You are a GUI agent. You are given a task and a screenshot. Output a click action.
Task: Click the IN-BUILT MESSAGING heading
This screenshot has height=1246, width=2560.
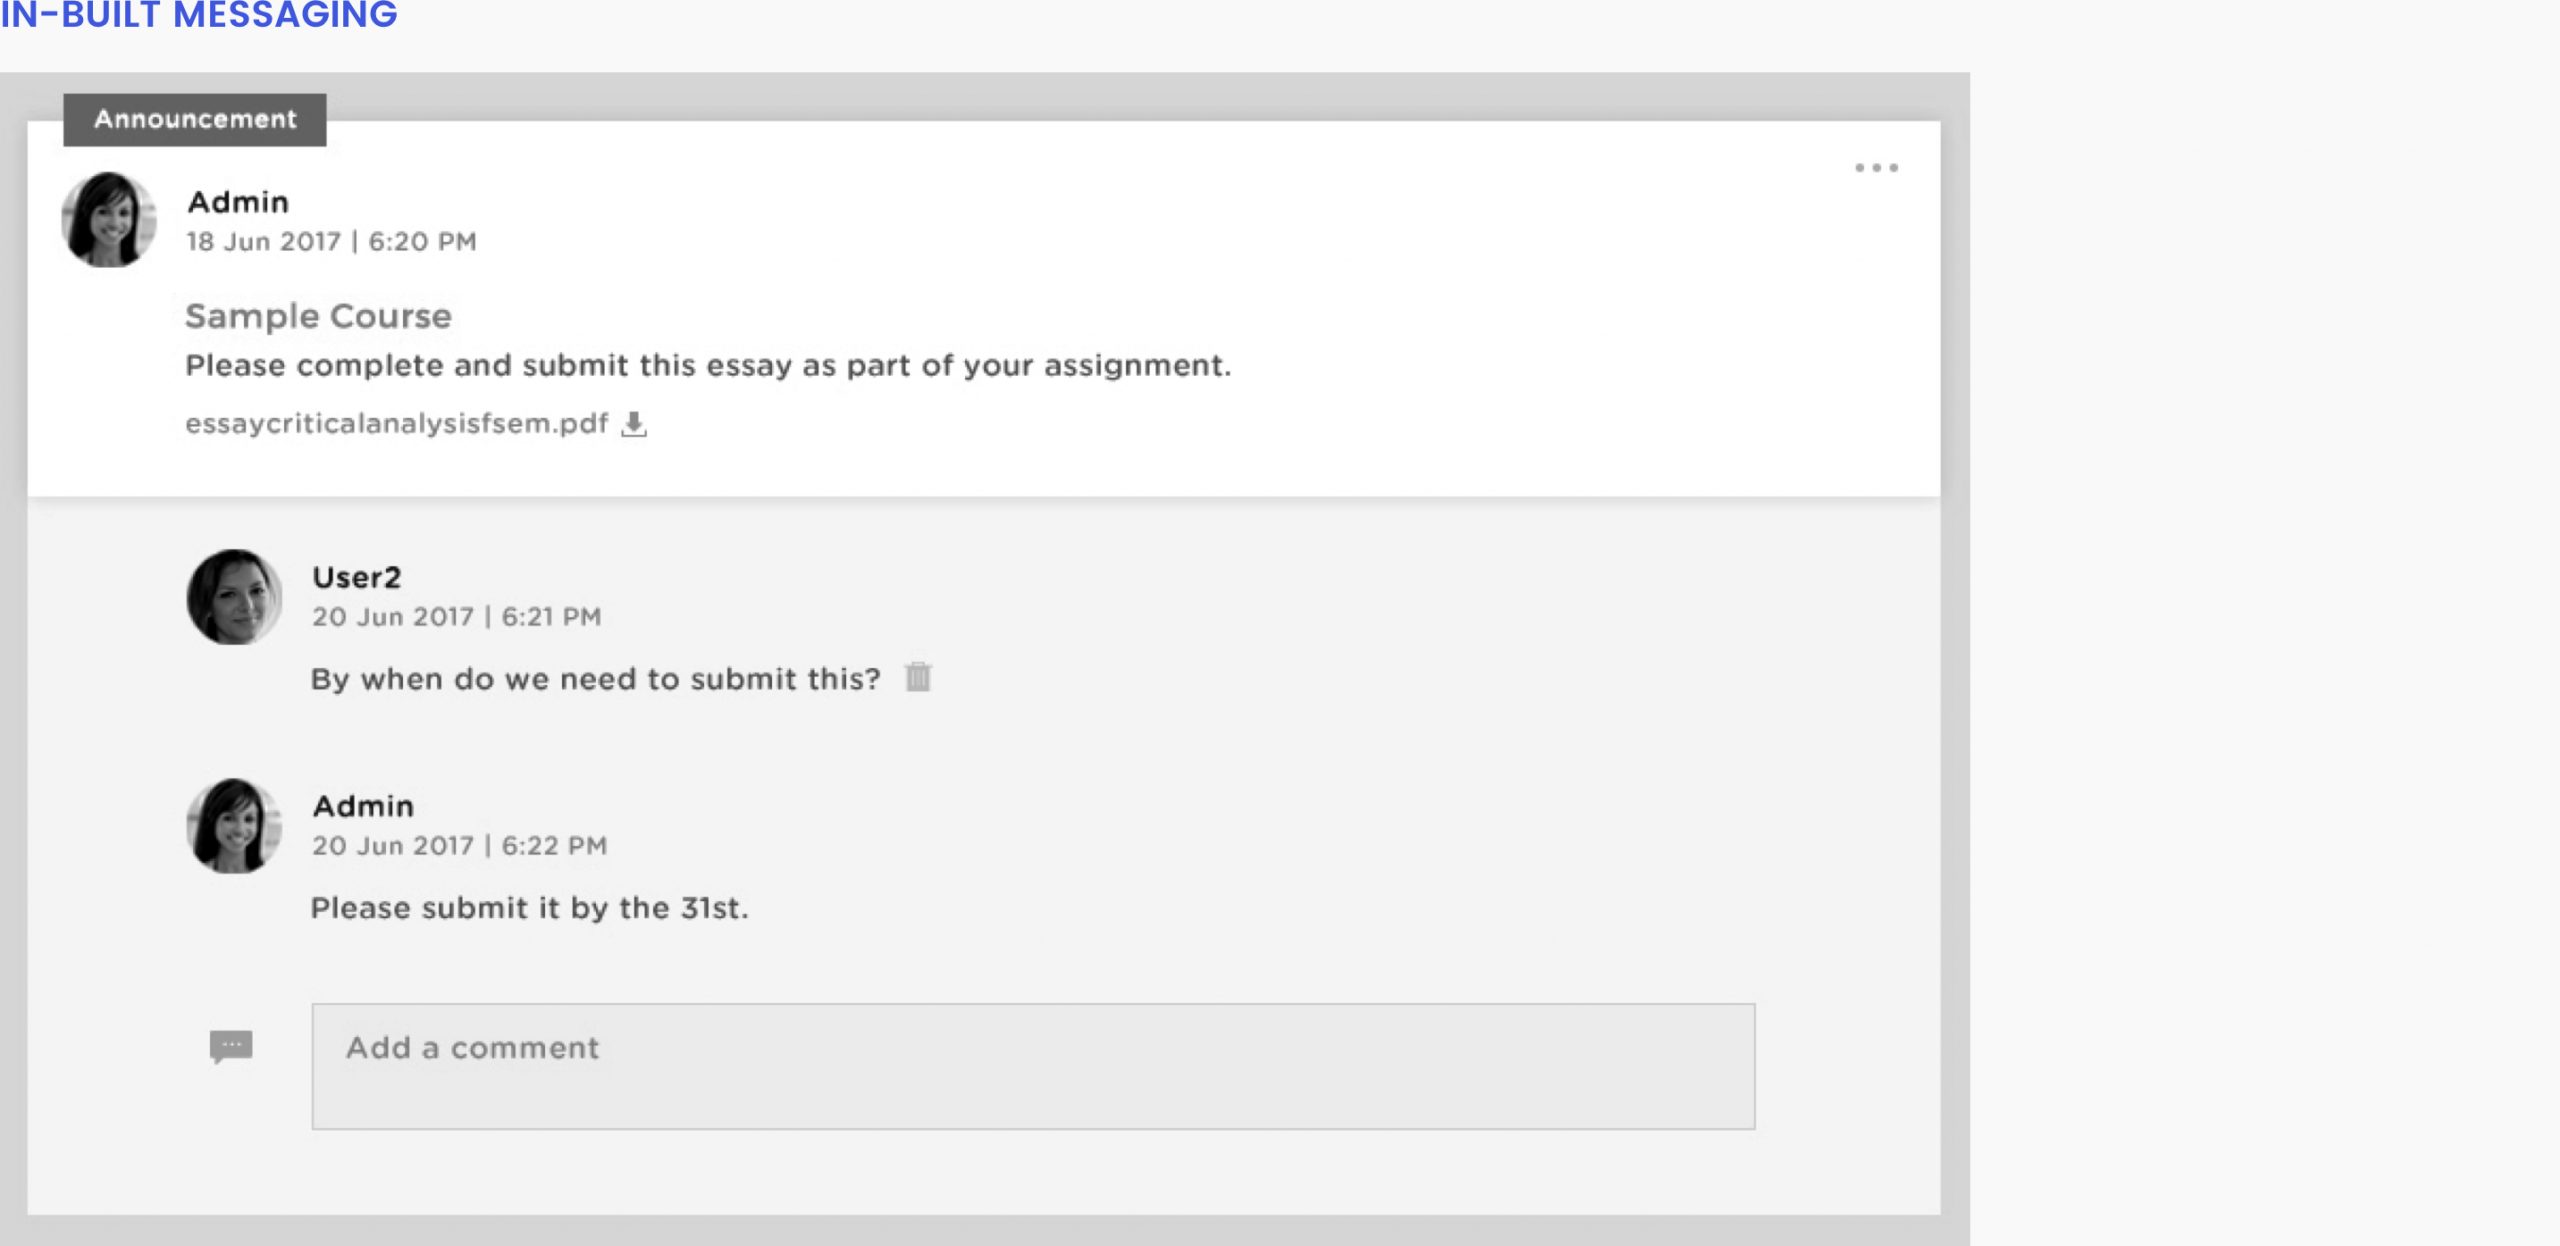(198, 14)
